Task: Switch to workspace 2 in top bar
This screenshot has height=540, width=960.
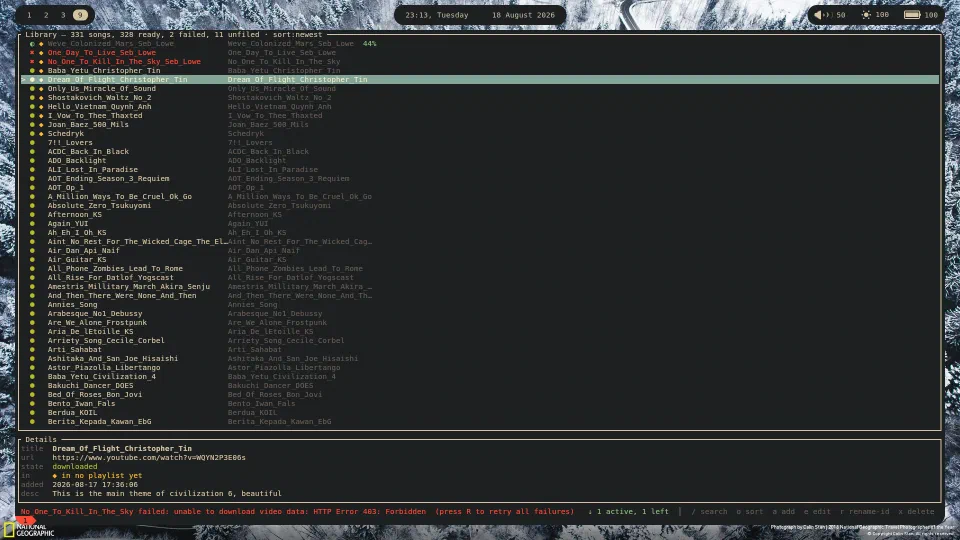Action: pos(46,15)
